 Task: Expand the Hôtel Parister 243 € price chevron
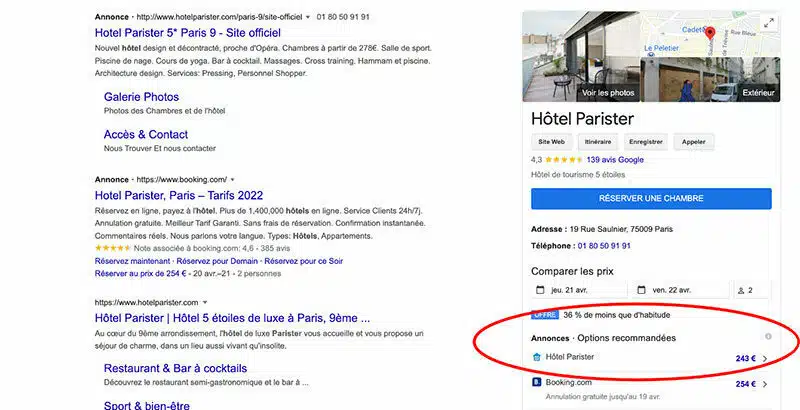coord(765,357)
